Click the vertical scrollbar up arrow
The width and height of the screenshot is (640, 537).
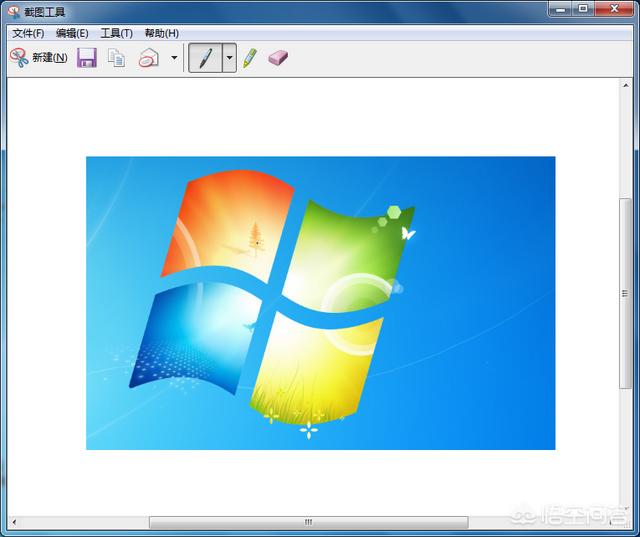pyautogui.click(x=625, y=85)
